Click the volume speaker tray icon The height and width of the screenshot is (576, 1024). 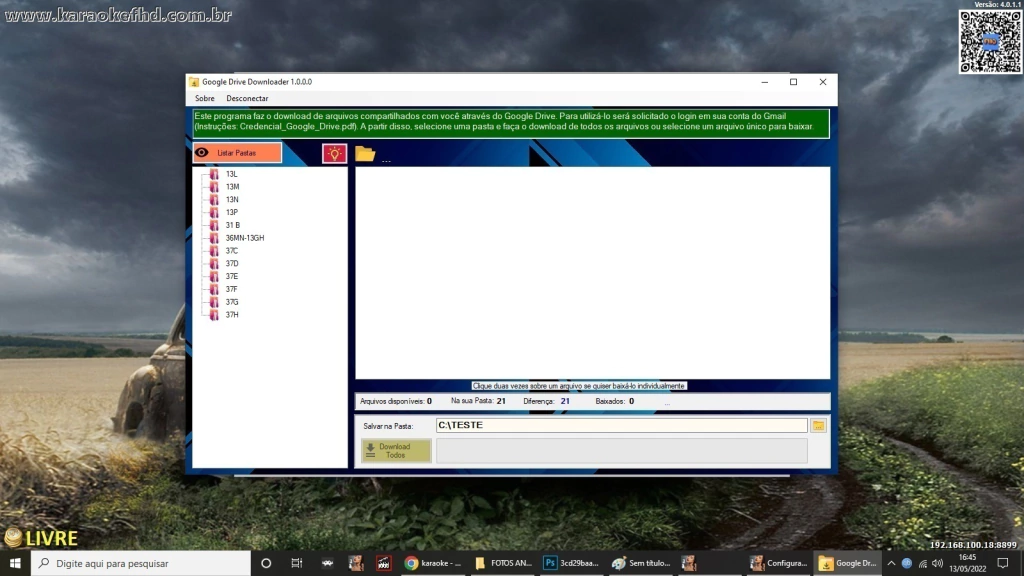point(937,563)
